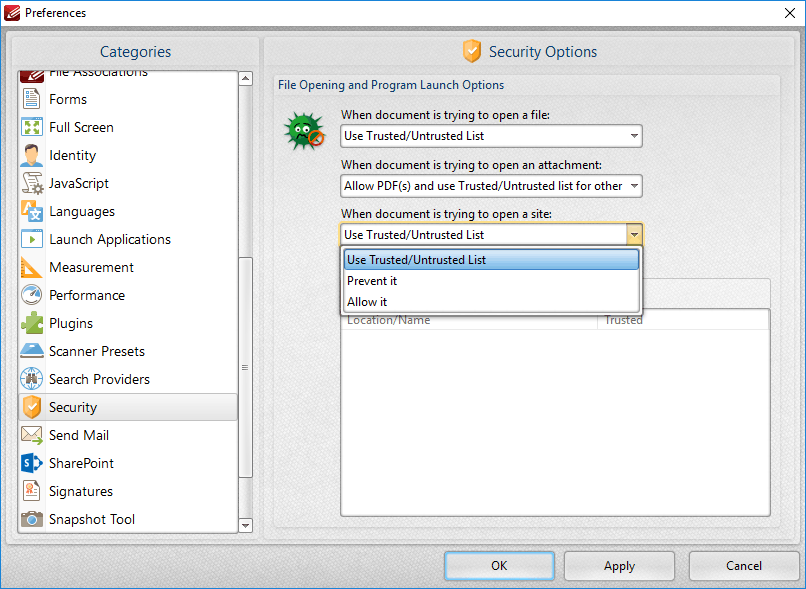806x589 pixels.
Task: Choose 'Prevent it' from dropdown list
Action: pyautogui.click(x=372, y=281)
